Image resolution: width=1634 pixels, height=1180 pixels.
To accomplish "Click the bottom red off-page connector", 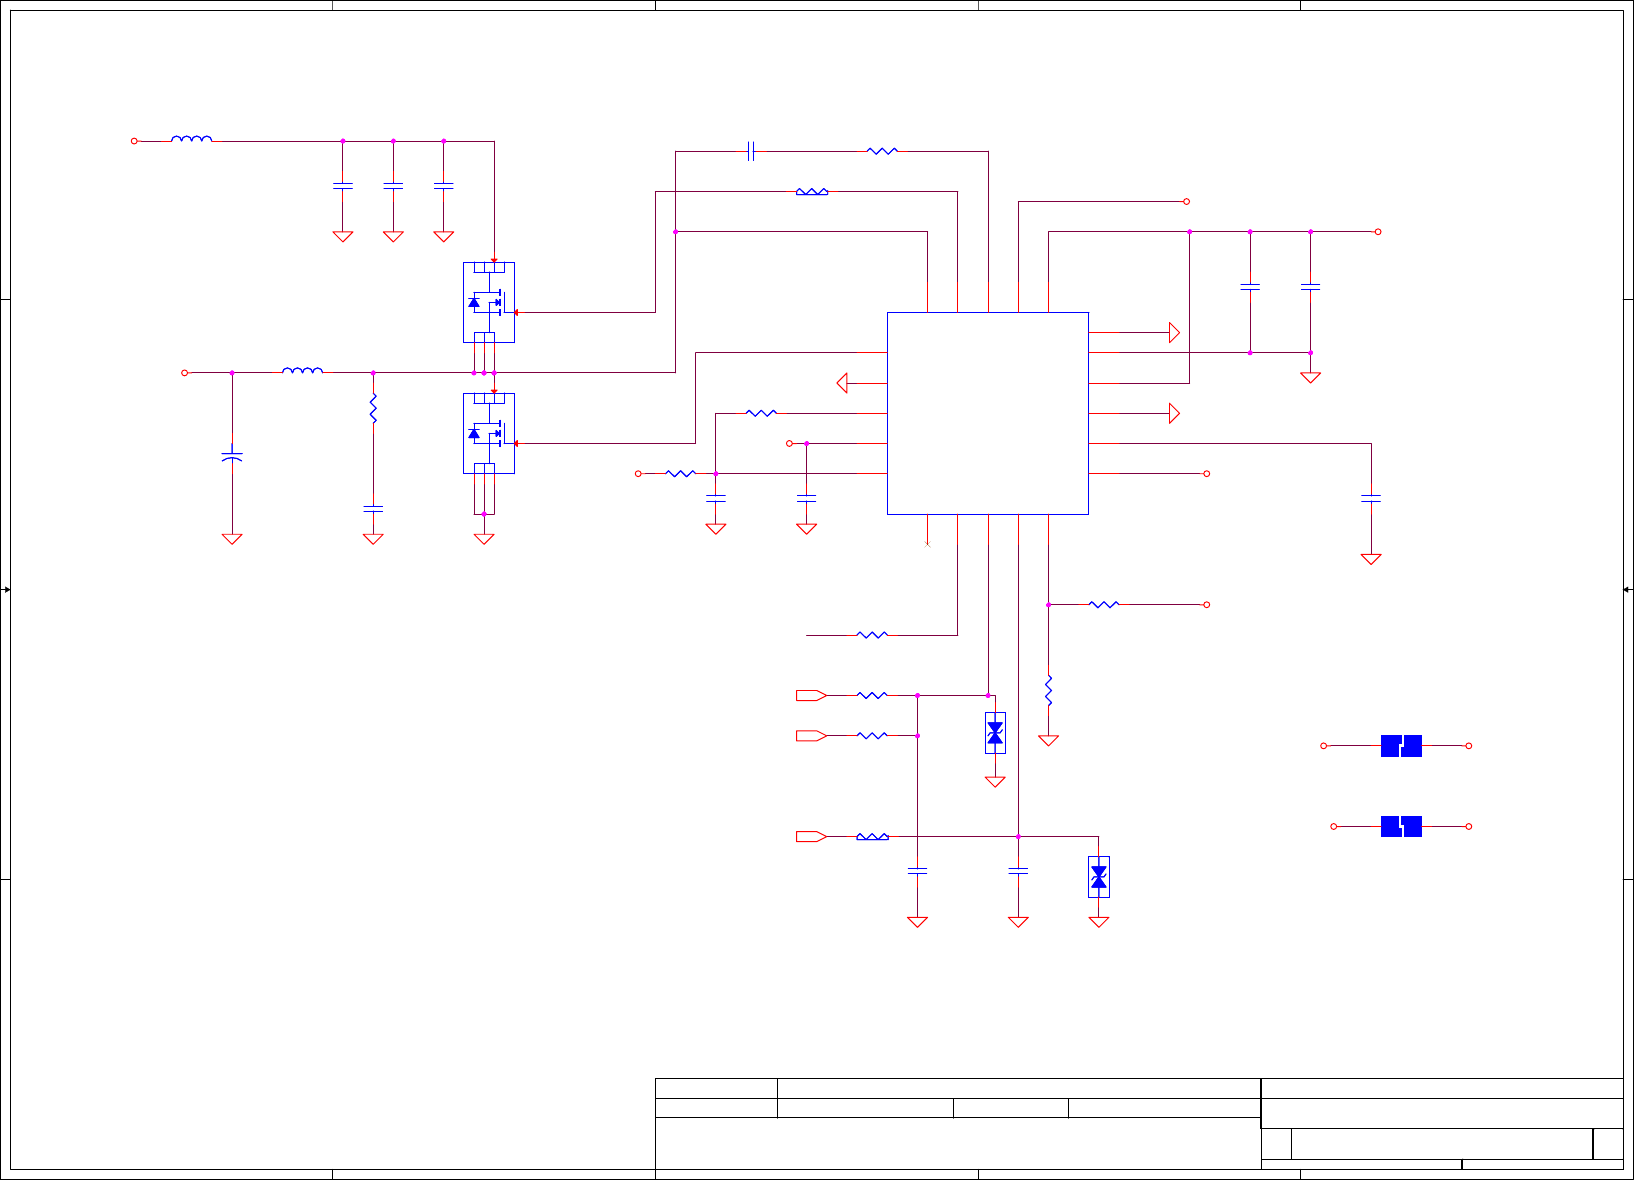I will [x=811, y=836].
